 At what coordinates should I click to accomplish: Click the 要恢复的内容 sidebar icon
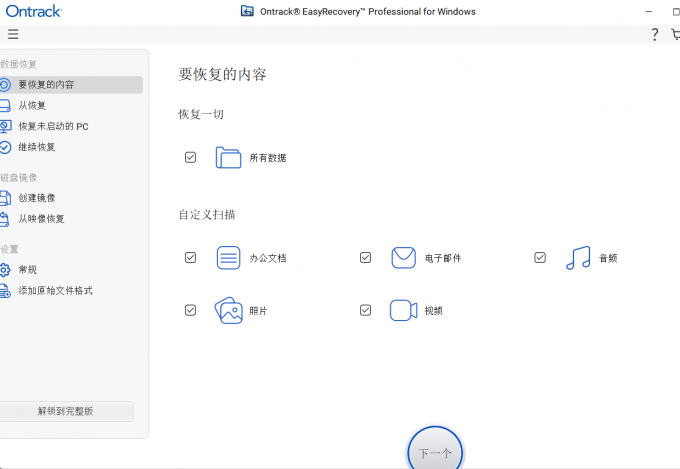(x=4, y=85)
